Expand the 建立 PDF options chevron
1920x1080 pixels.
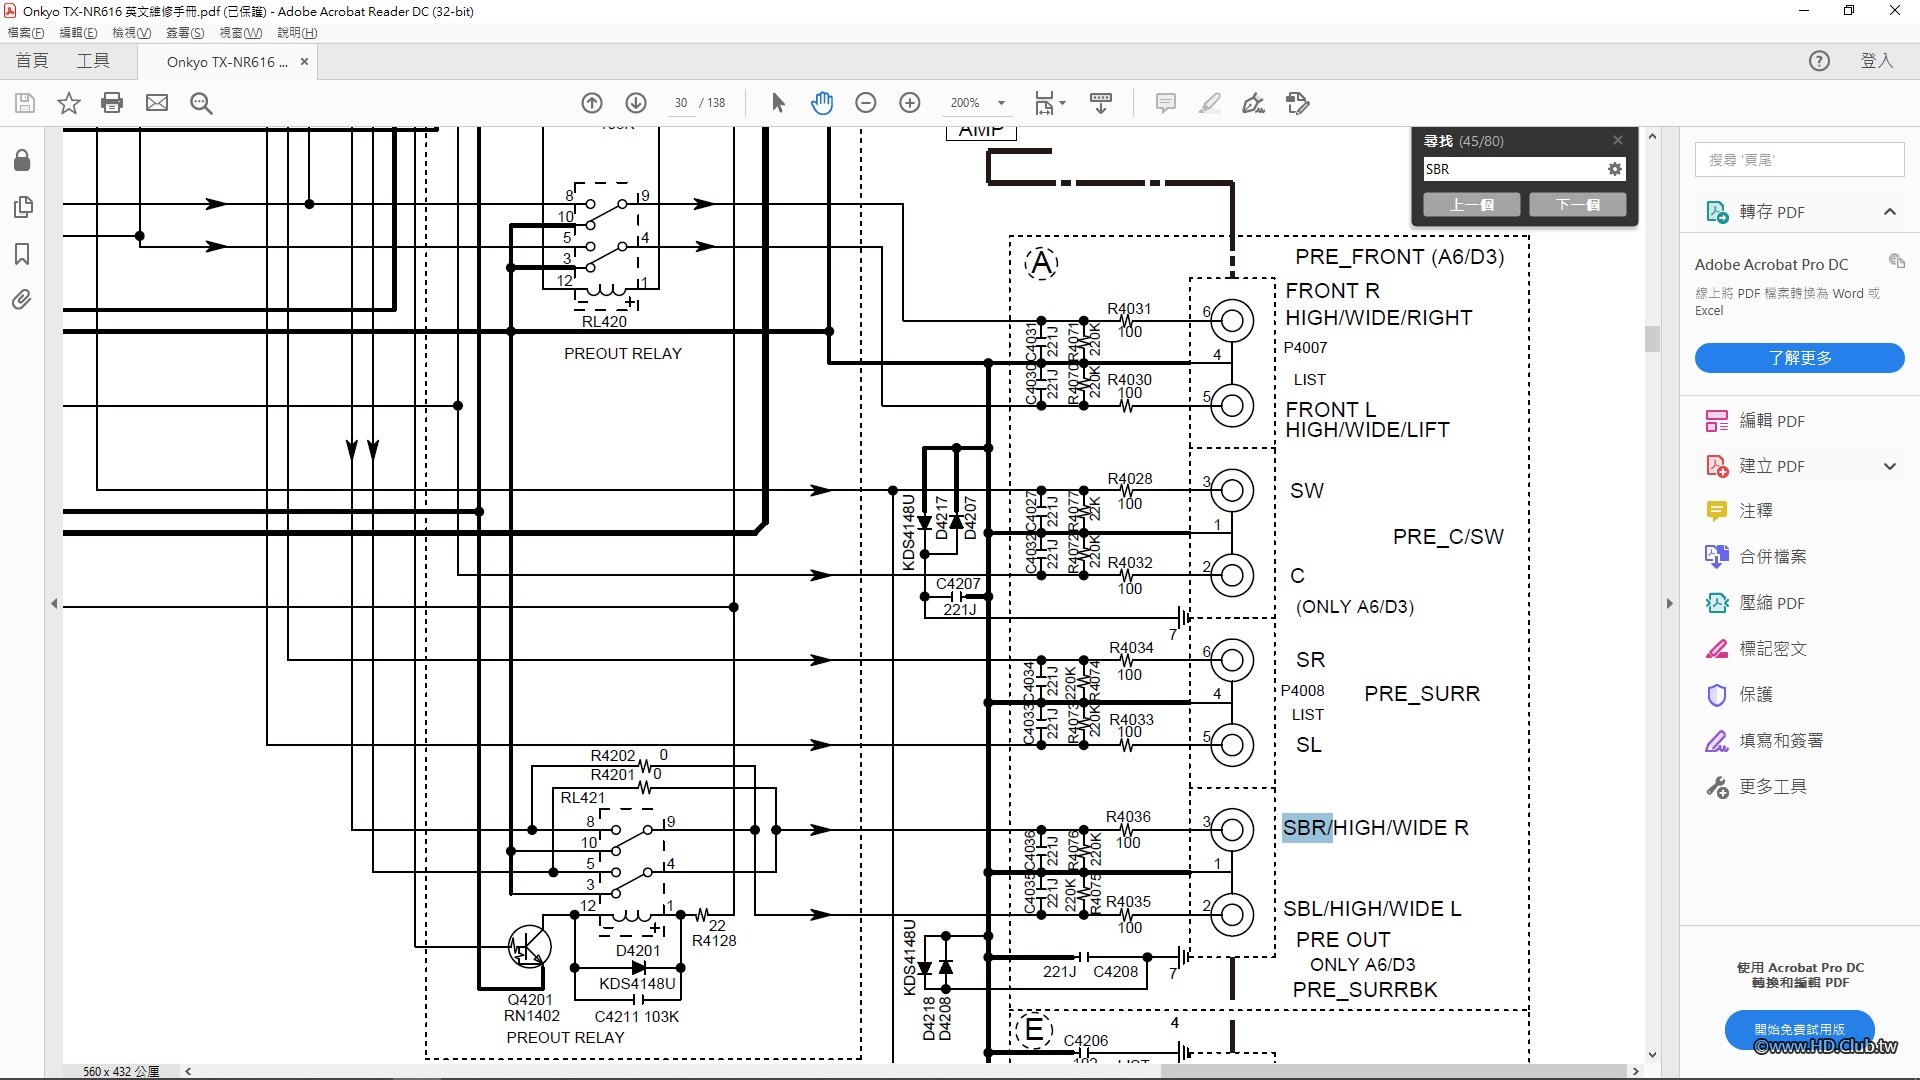point(1889,466)
